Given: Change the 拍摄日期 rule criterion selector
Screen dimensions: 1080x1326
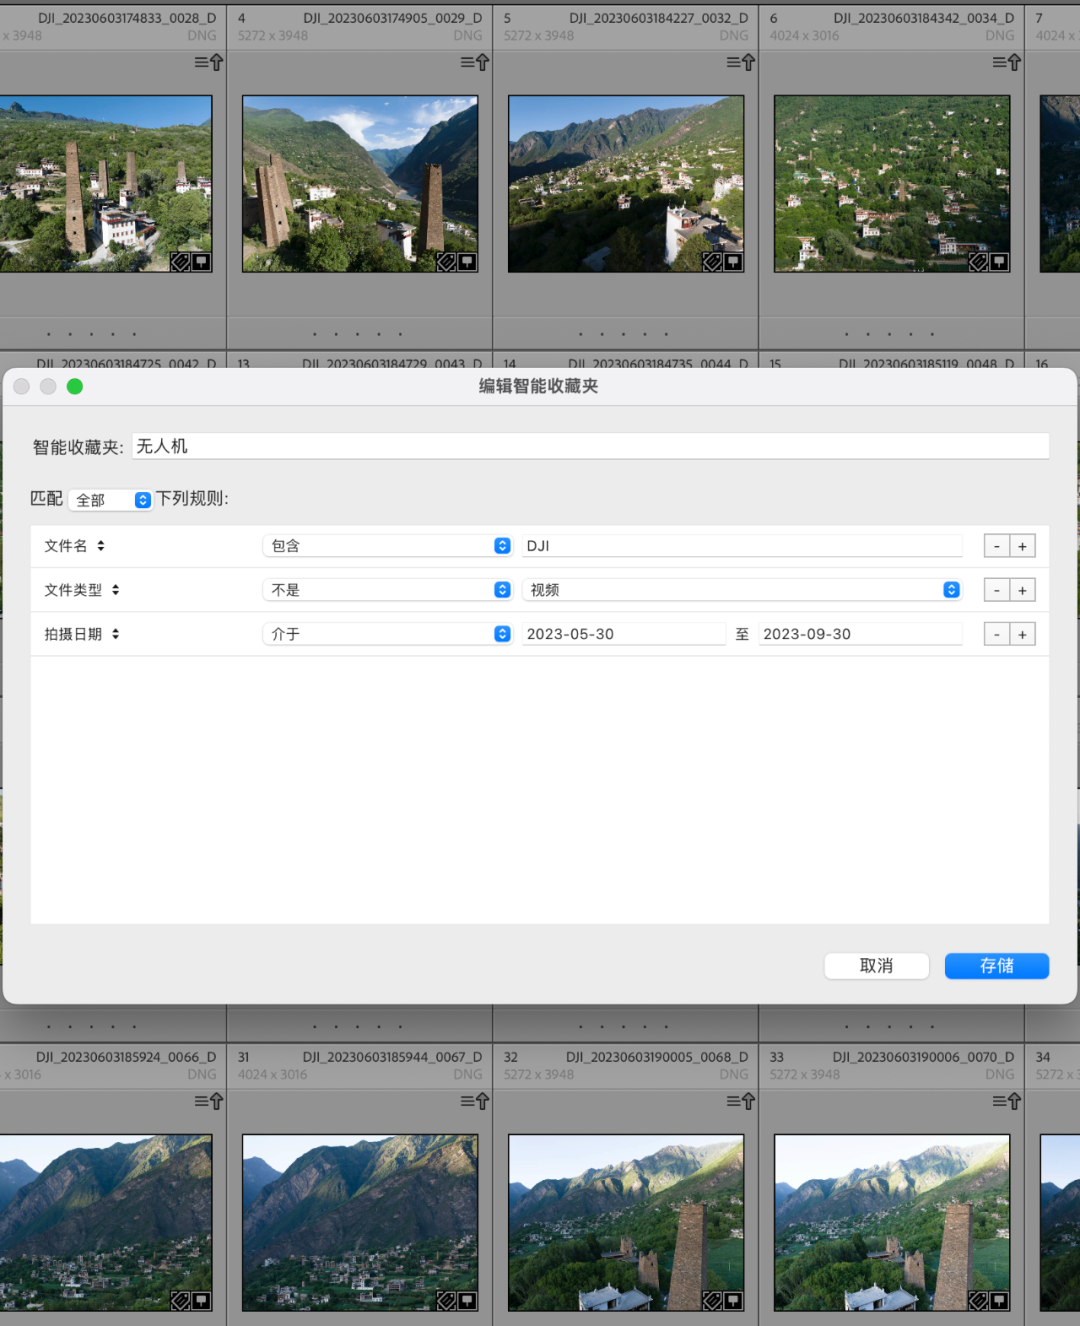Looking at the screenshot, I should point(82,634).
